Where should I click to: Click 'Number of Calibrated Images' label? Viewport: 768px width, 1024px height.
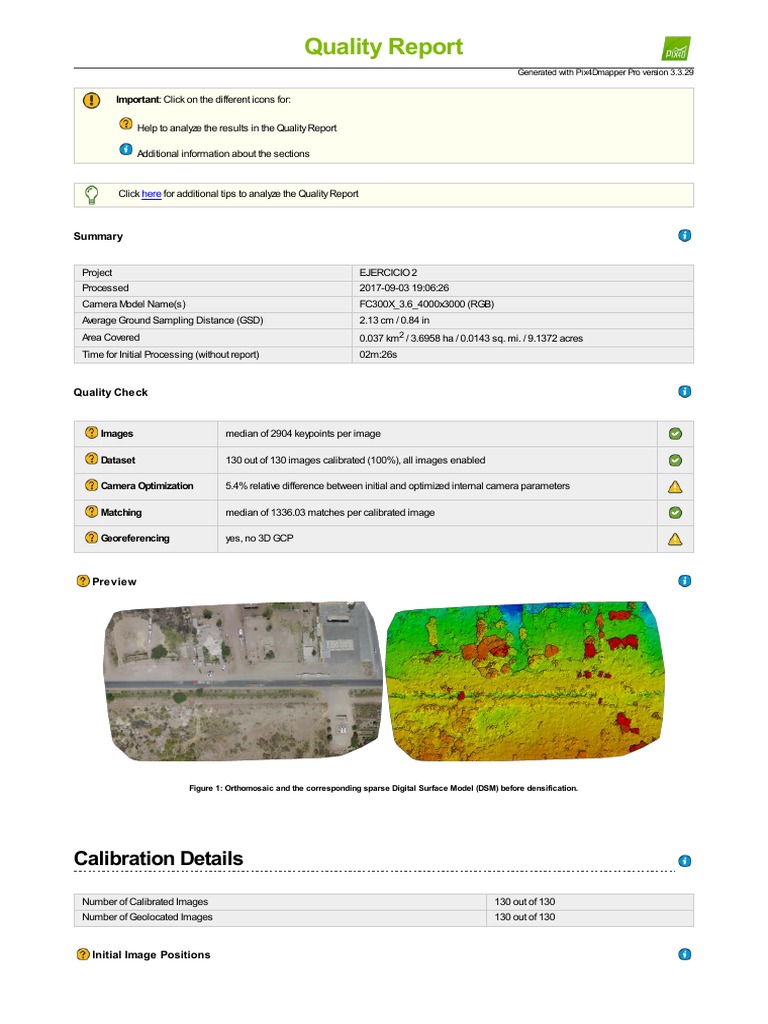coord(145,902)
